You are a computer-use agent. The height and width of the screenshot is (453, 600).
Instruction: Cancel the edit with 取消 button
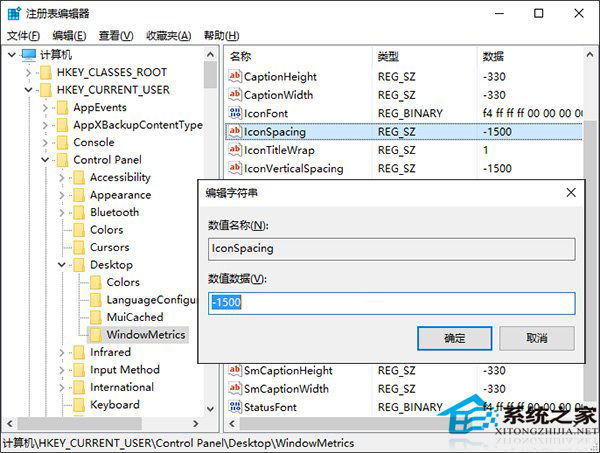click(x=537, y=338)
